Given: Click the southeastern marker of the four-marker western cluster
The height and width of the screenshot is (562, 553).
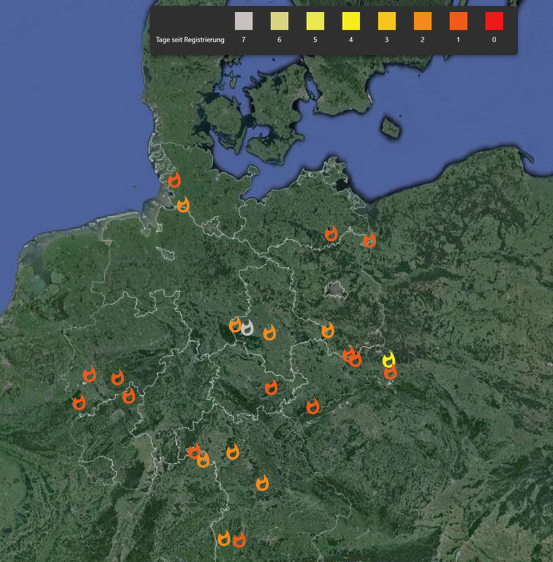Looking at the screenshot, I should 129,396.
